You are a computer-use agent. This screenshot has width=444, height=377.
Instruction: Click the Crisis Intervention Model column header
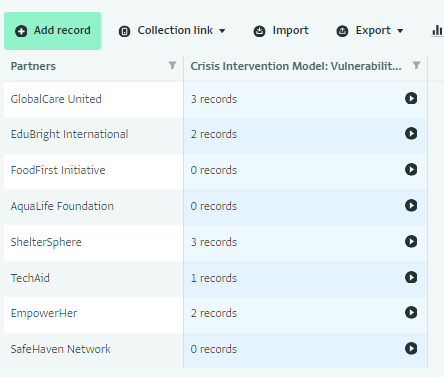(305, 66)
